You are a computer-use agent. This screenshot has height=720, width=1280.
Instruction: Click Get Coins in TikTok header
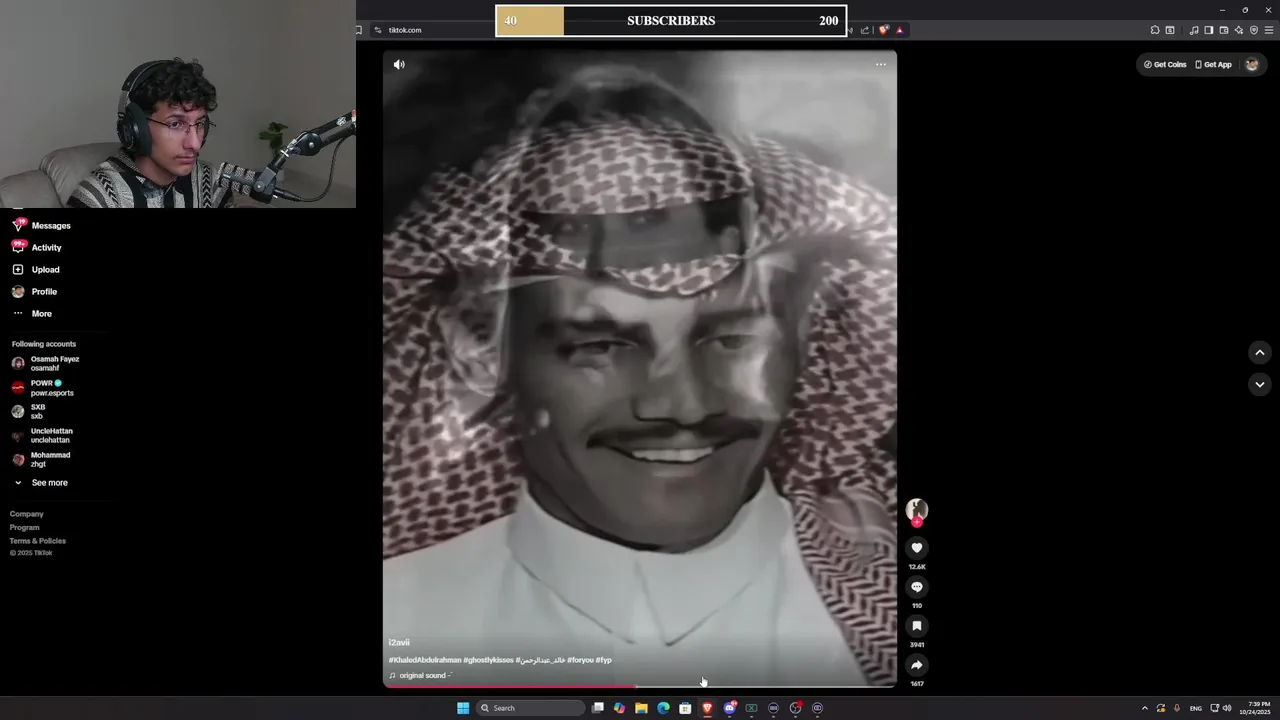(x=1165, y=64)
